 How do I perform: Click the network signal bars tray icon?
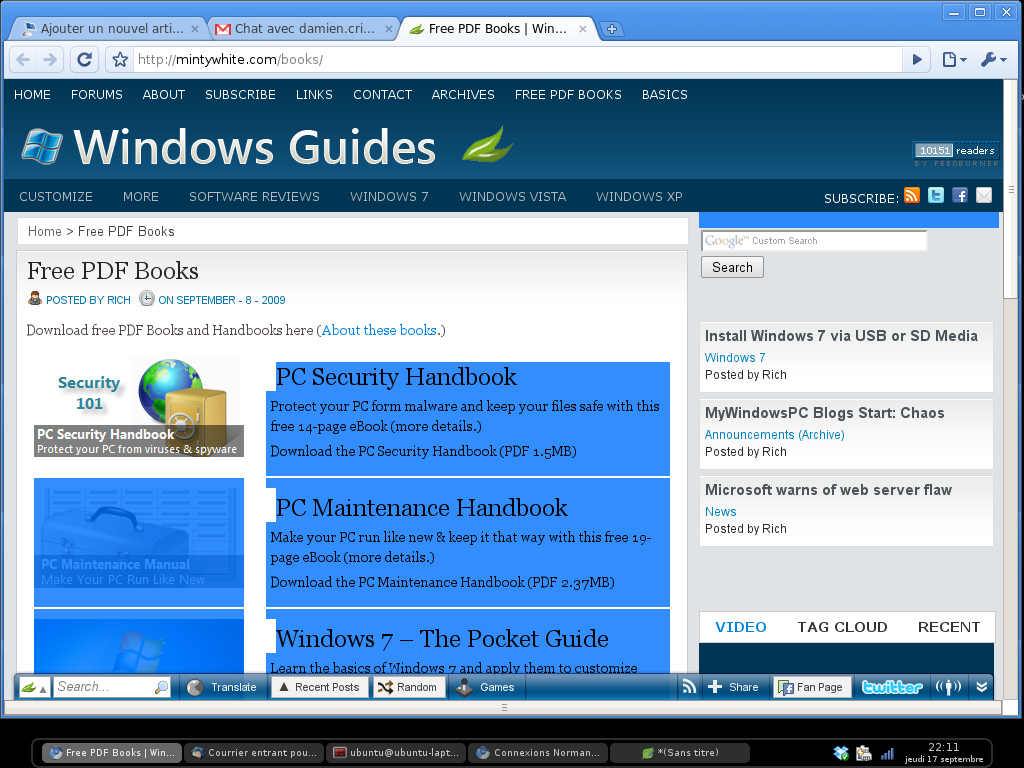887,754
